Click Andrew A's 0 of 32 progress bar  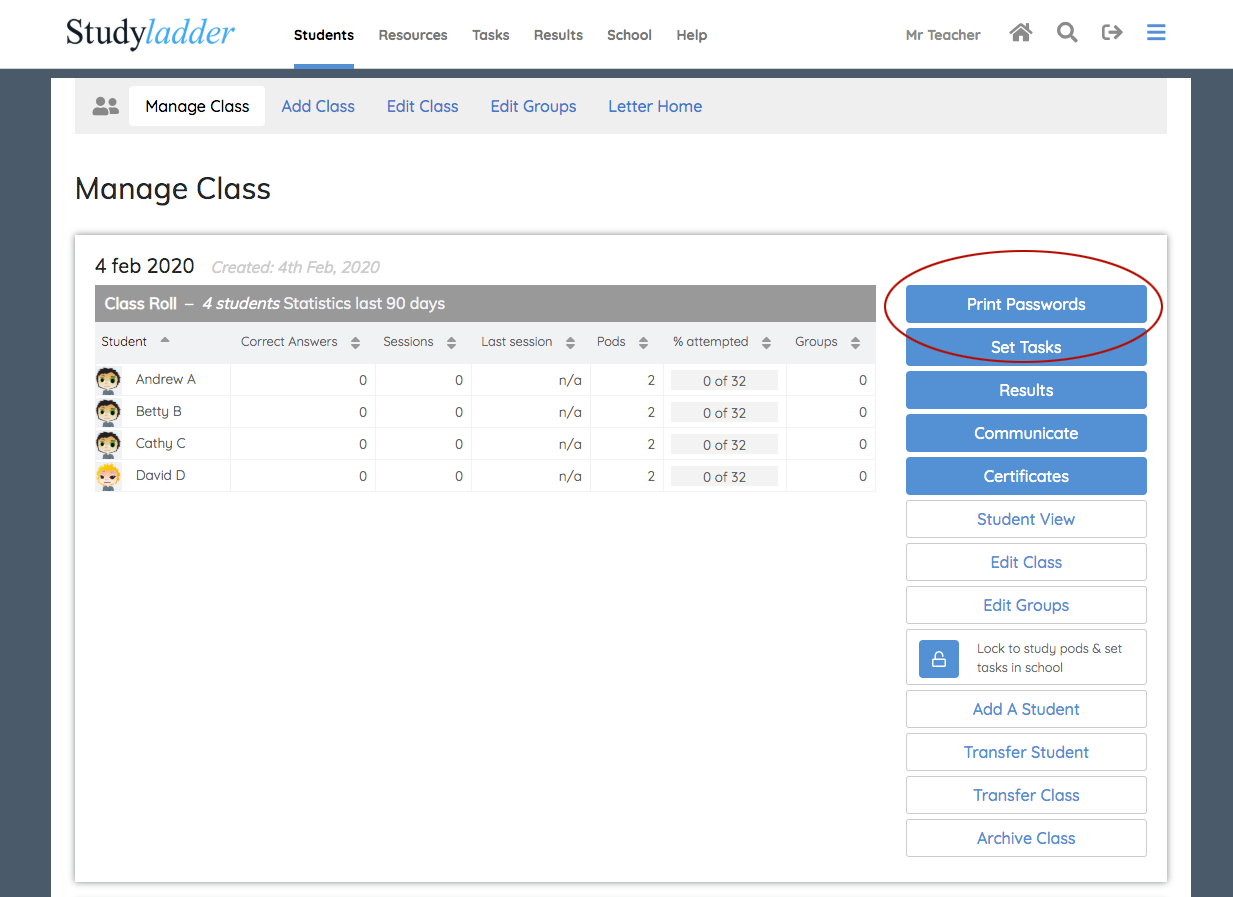pos(724,381)
